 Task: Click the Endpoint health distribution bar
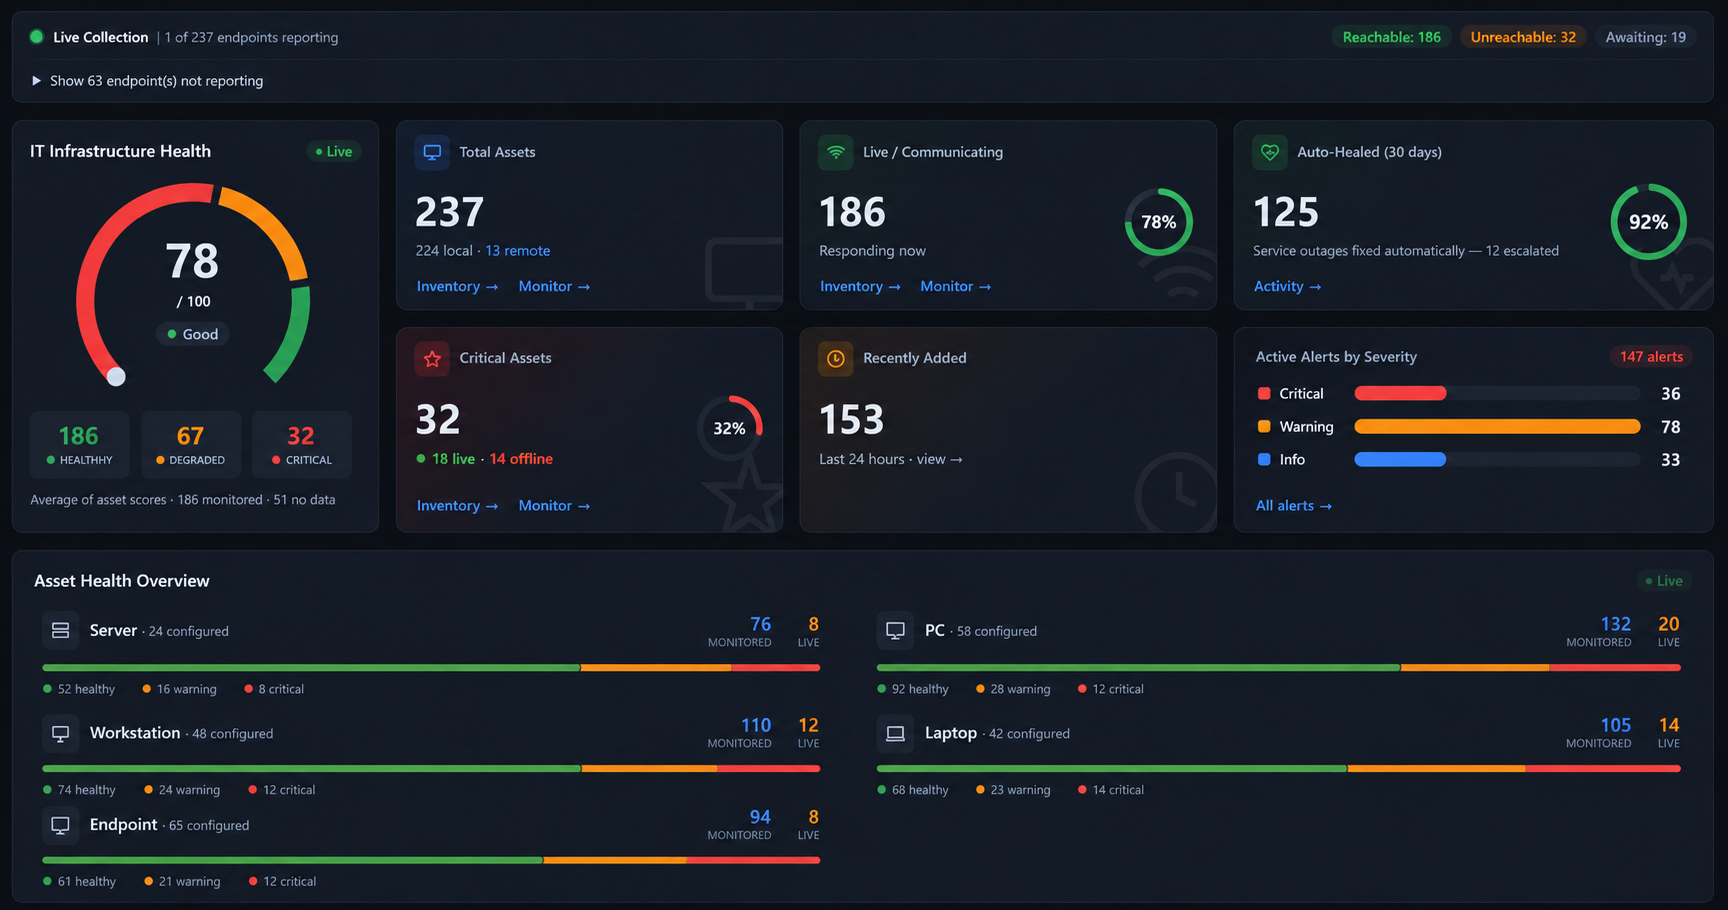(431, 860)
